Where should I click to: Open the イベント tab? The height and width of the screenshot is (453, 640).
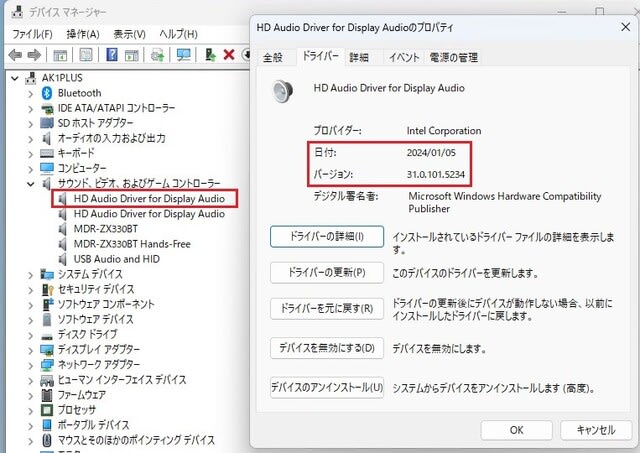click(x=404, y=58)
